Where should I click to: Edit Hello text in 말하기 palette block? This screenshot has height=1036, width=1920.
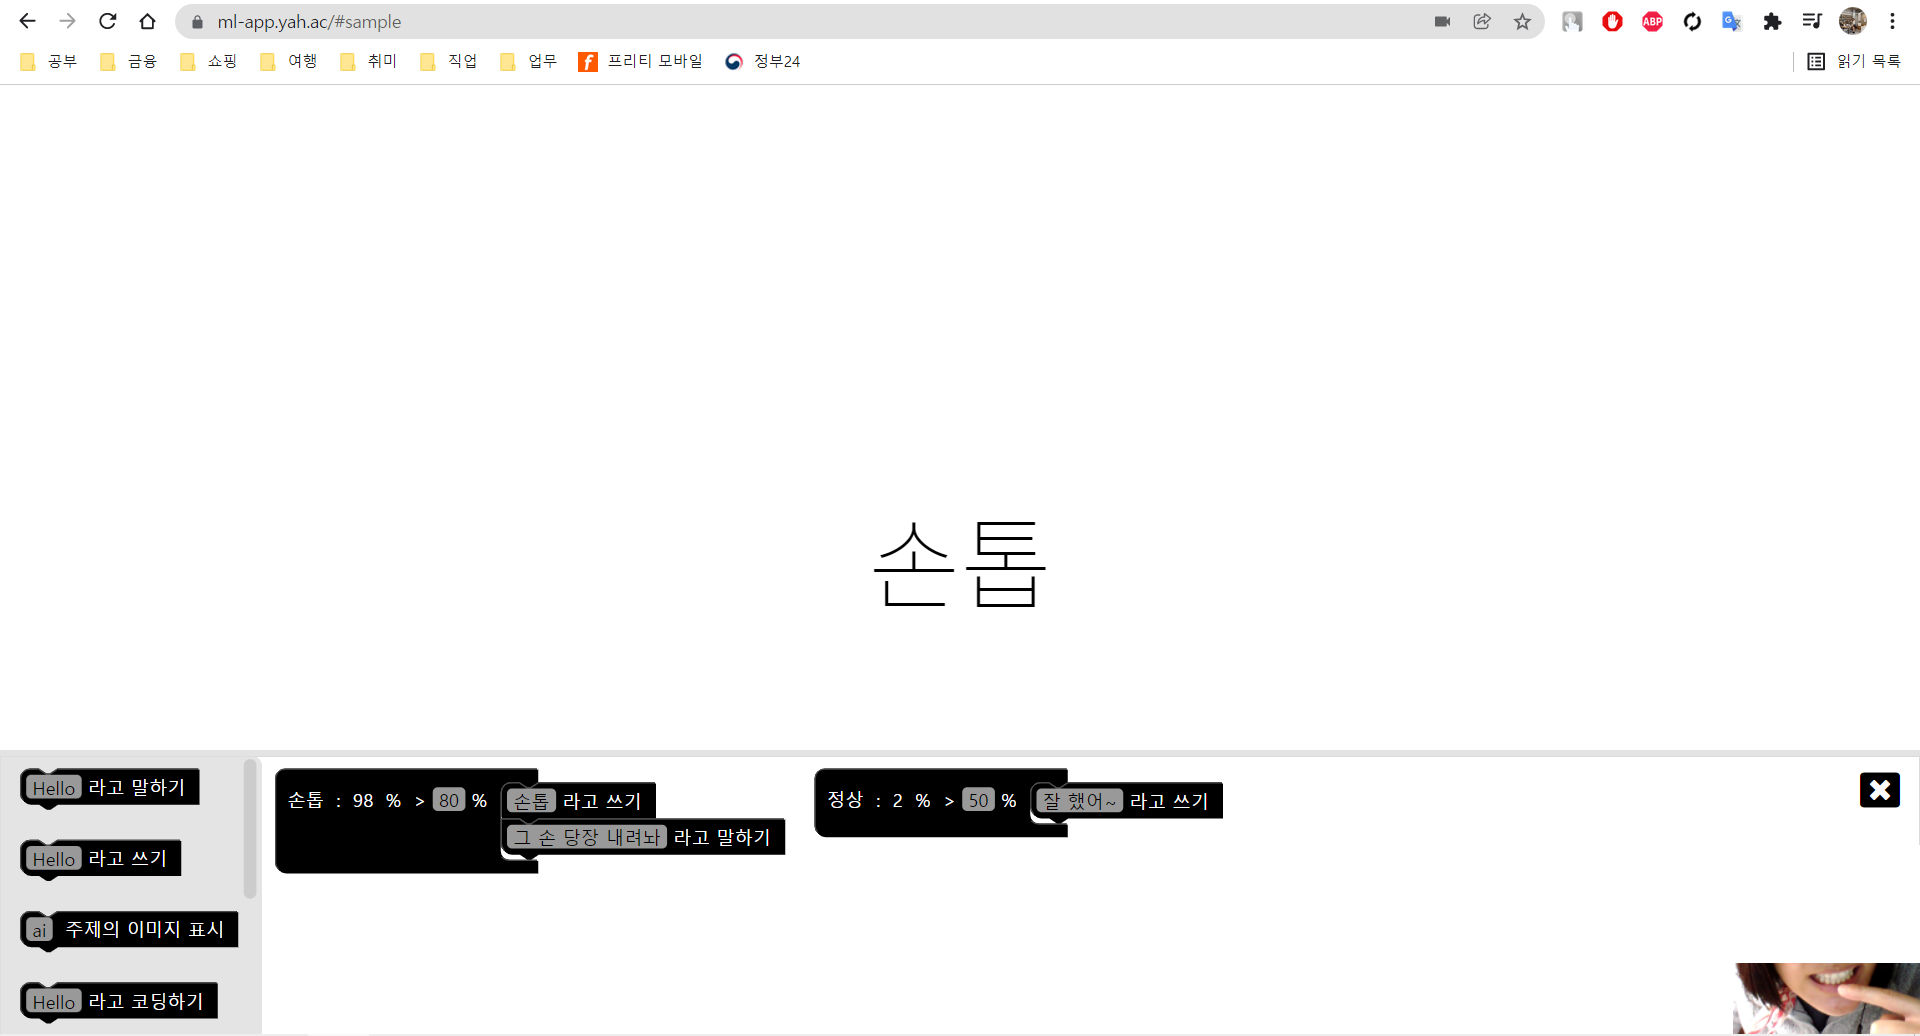tap(54, 788)
